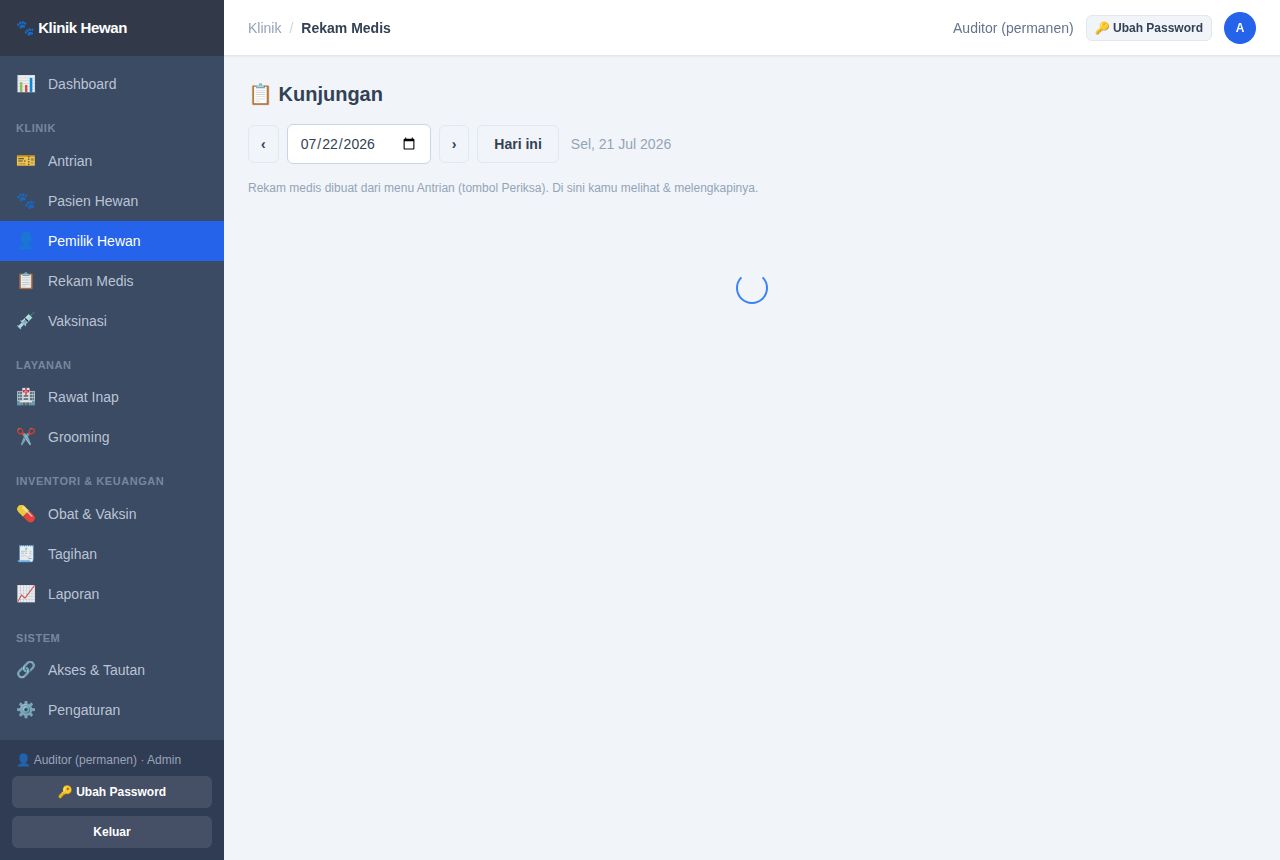The image size is (1280, 860).
Task: Select the Pemilik Hewan menu item
Action: [x=112, y=241]
